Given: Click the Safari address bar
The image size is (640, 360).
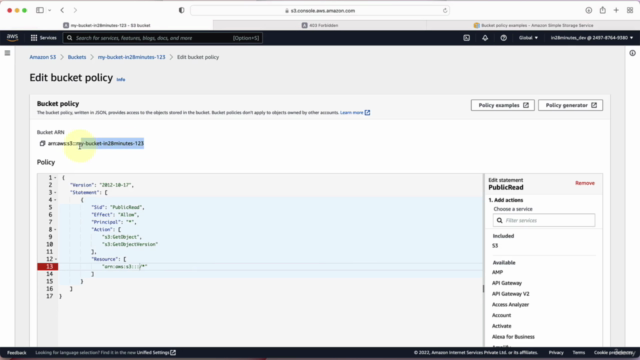Looking at the screenshot, I should click(x=320, y=11).
